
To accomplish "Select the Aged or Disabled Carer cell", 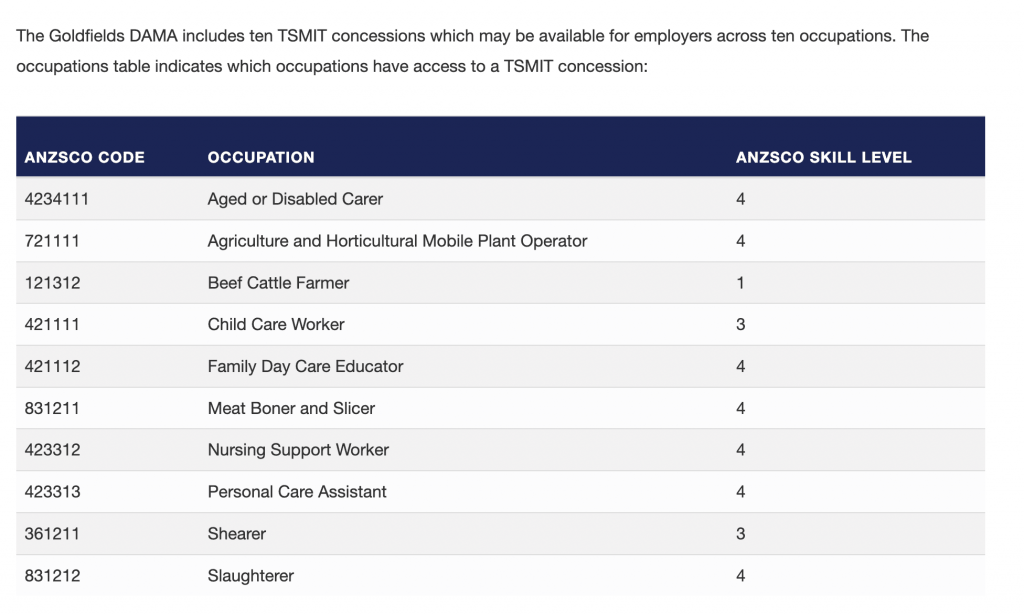I will [295, 199].
